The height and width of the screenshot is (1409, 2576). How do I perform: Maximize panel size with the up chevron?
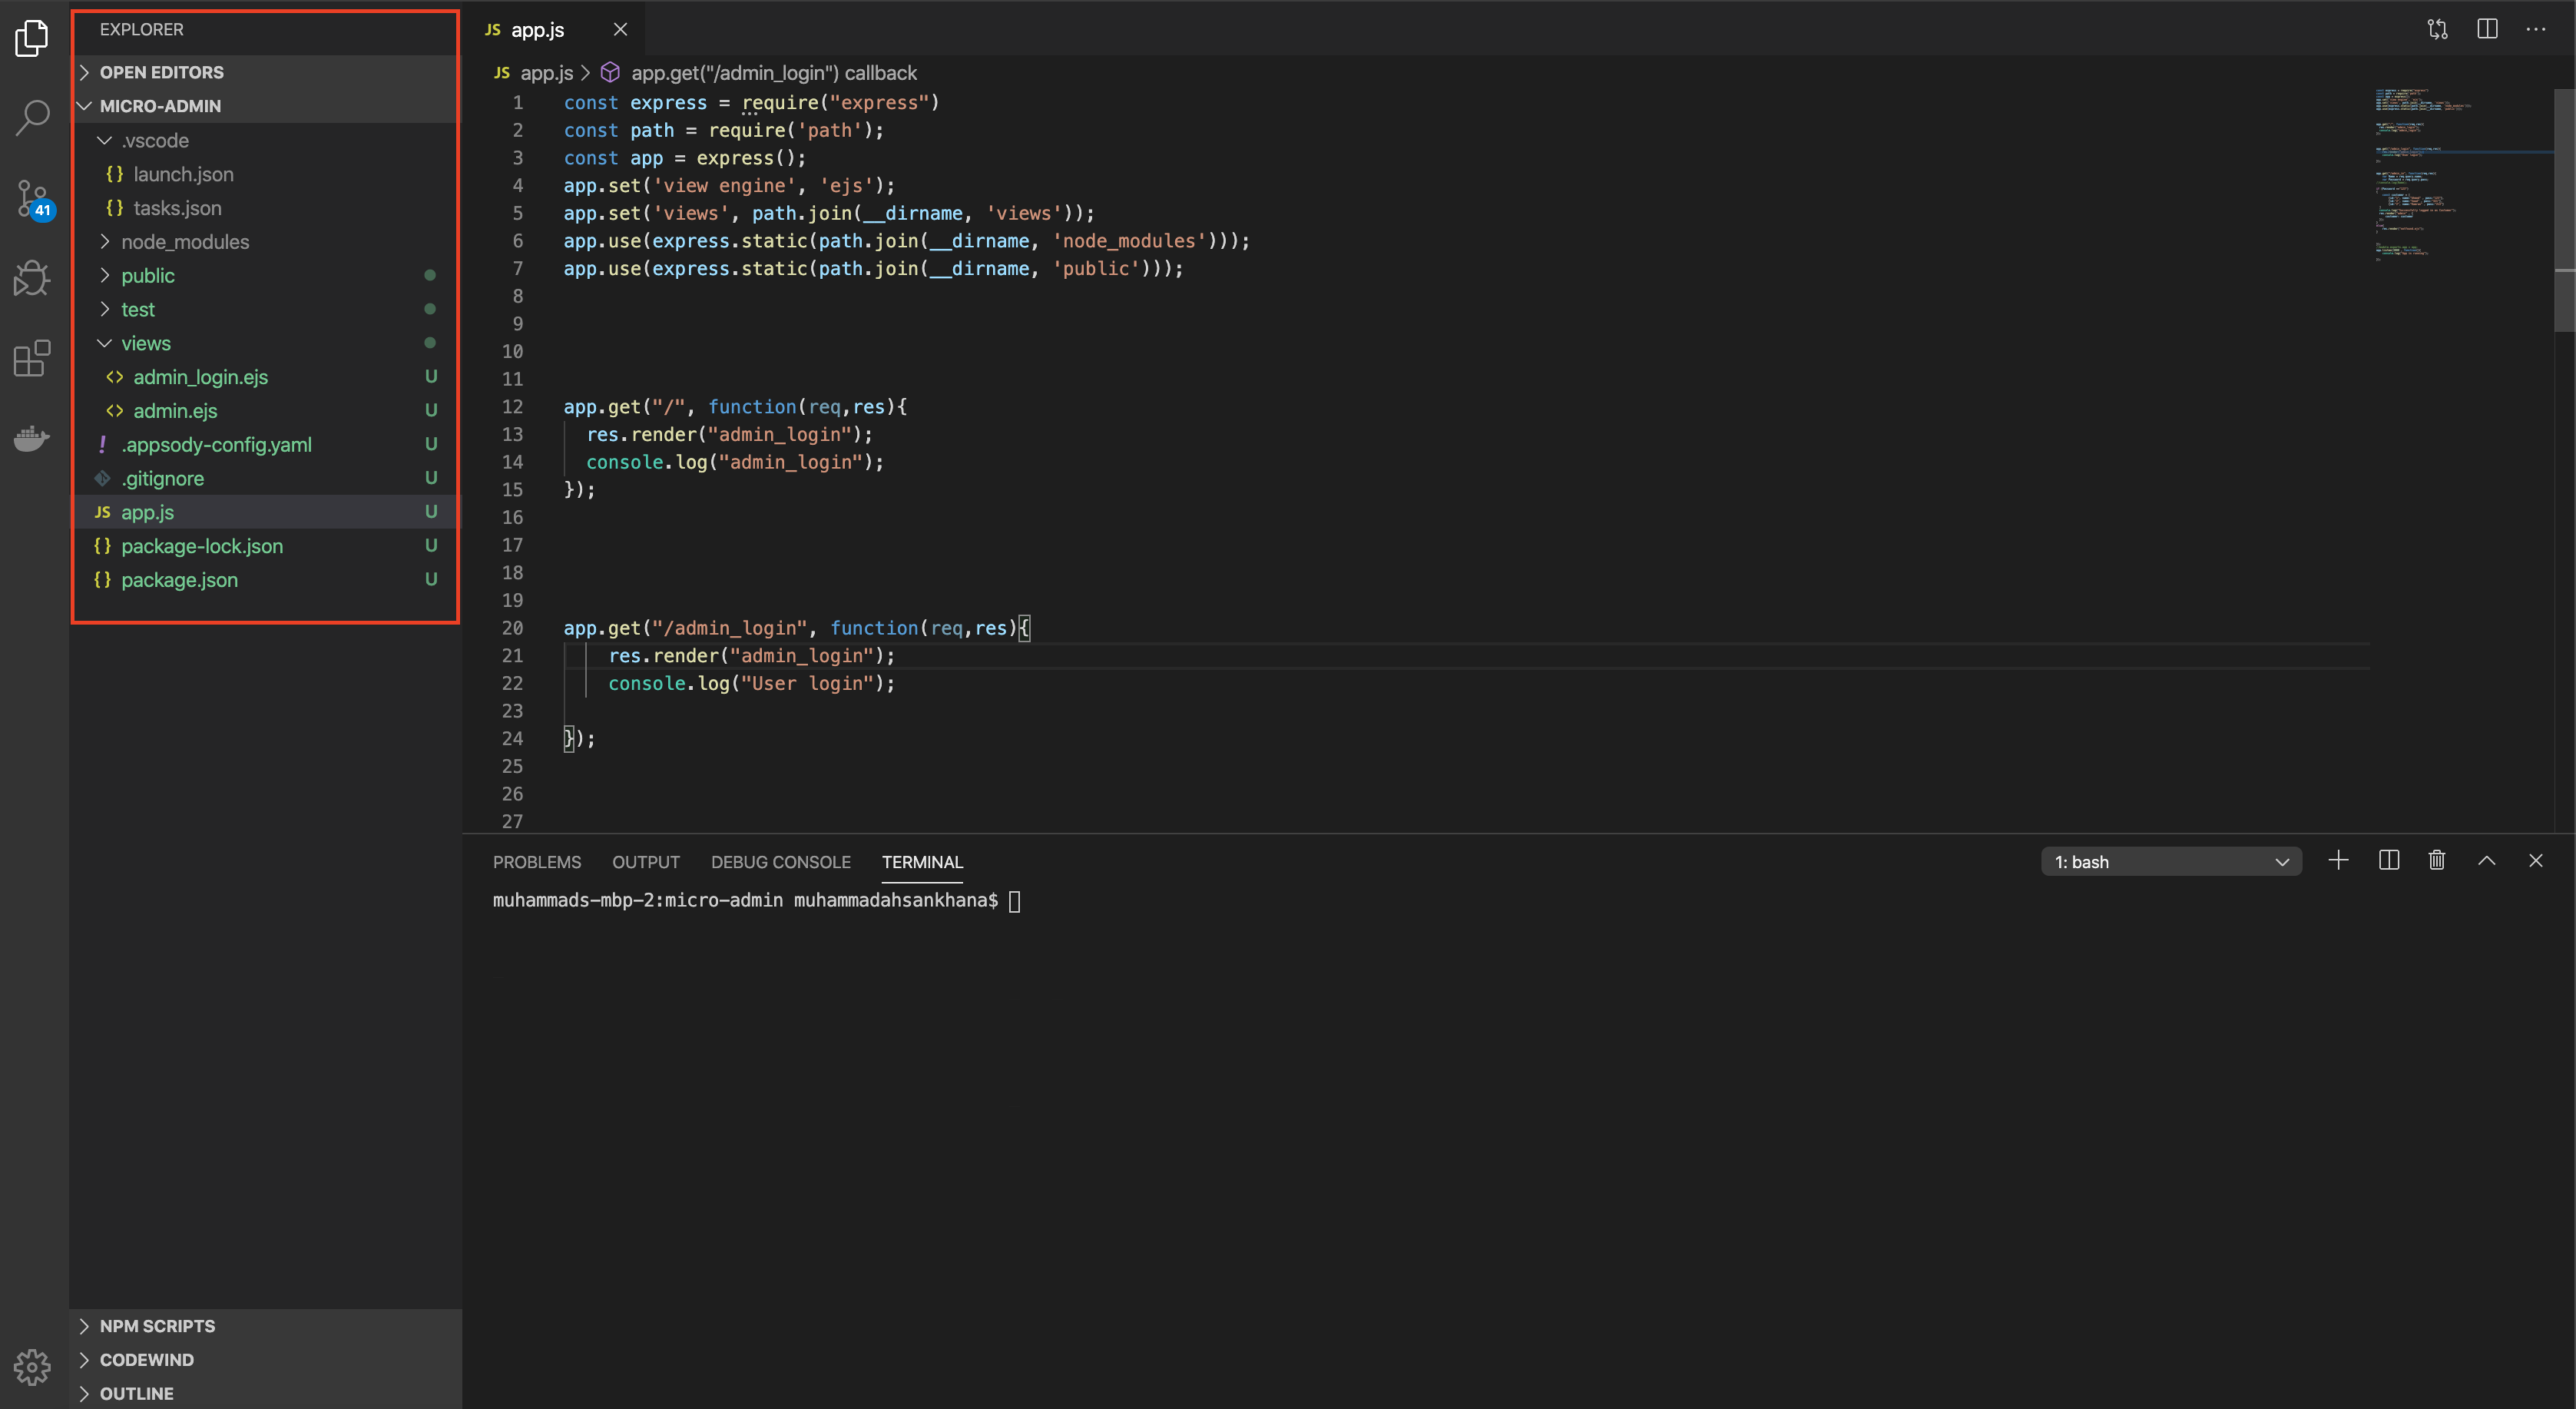[x=2486, y=860]
